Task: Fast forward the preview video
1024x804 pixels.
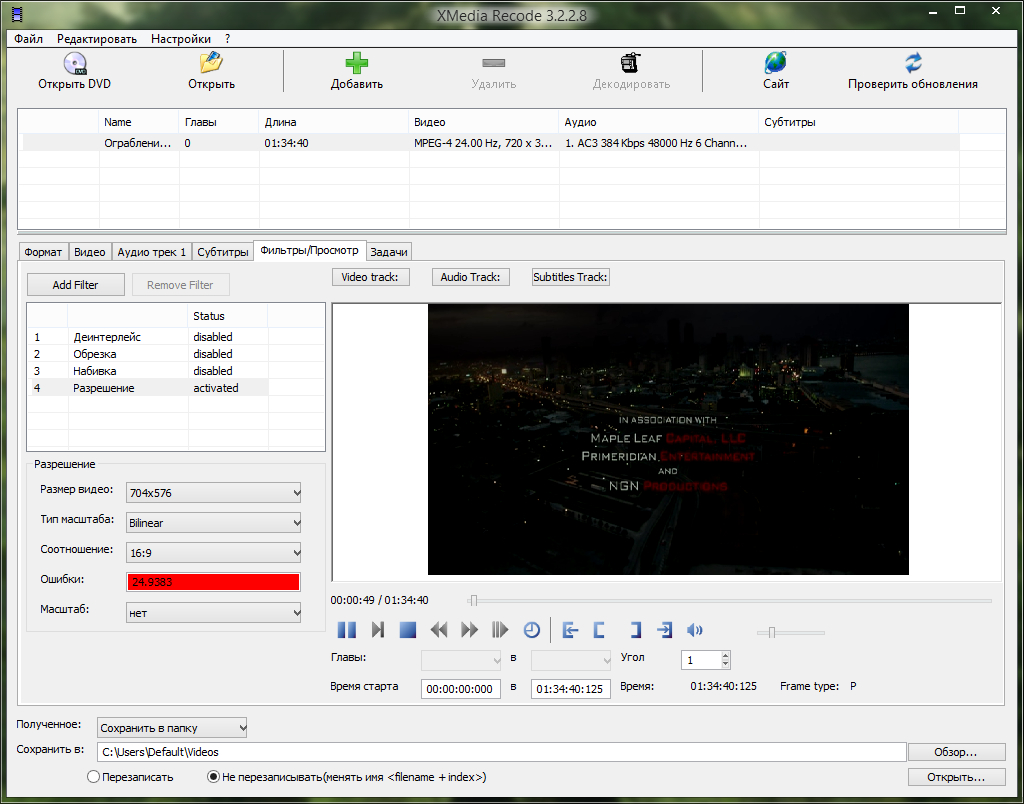Action: click(x=469, y=630)
